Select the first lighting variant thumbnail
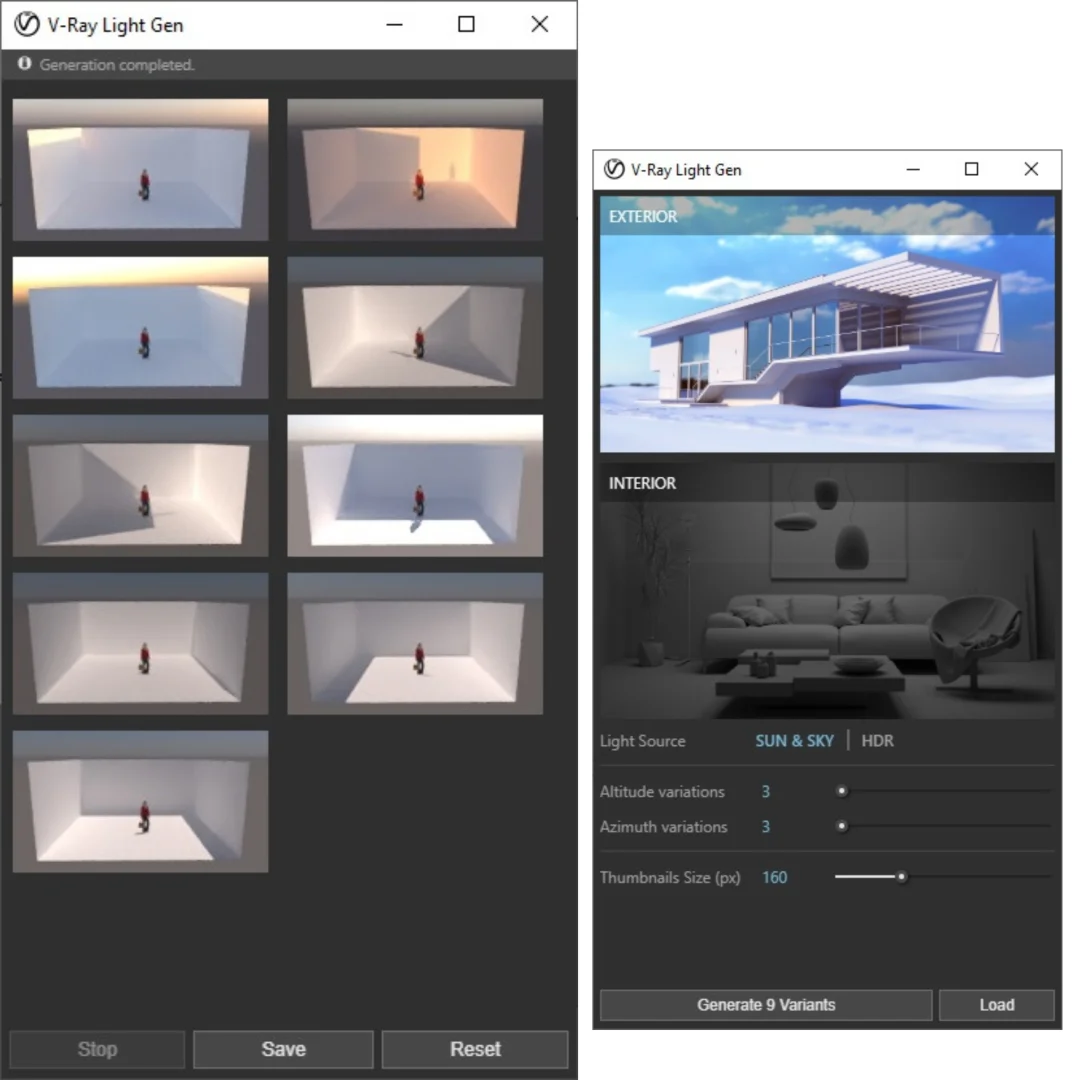Image resolution: width=1080 pixels, height=1080 pixels. pos(140,169)
